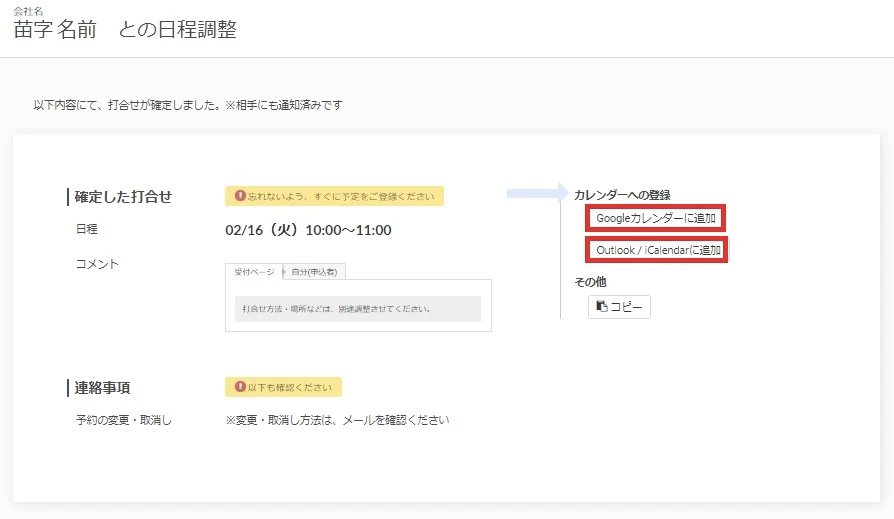Click the 打合せが確定しました confirmation message
Viewport: 894px width, 519px height.
(188, 104)
